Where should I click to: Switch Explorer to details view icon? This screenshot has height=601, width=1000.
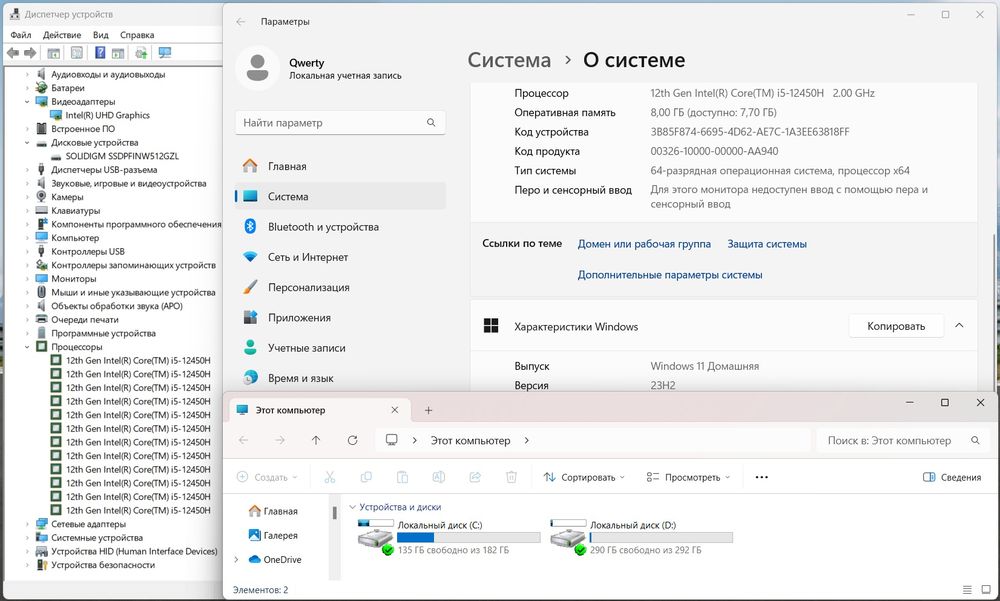(x=967, y=590)
